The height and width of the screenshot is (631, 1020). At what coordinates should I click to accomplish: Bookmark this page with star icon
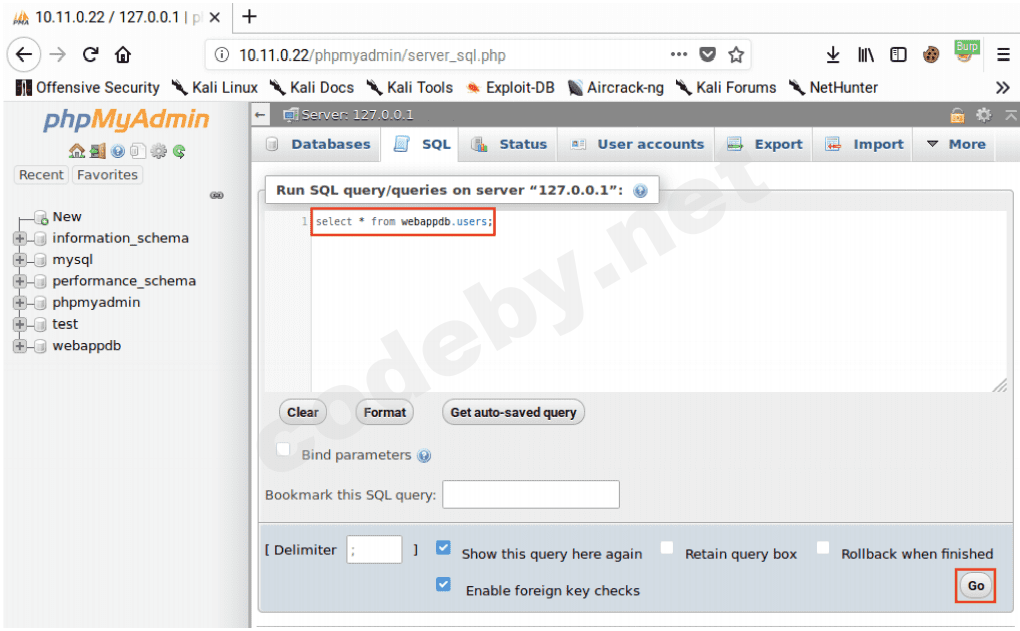pyautogui.click(x=736, y=55)
